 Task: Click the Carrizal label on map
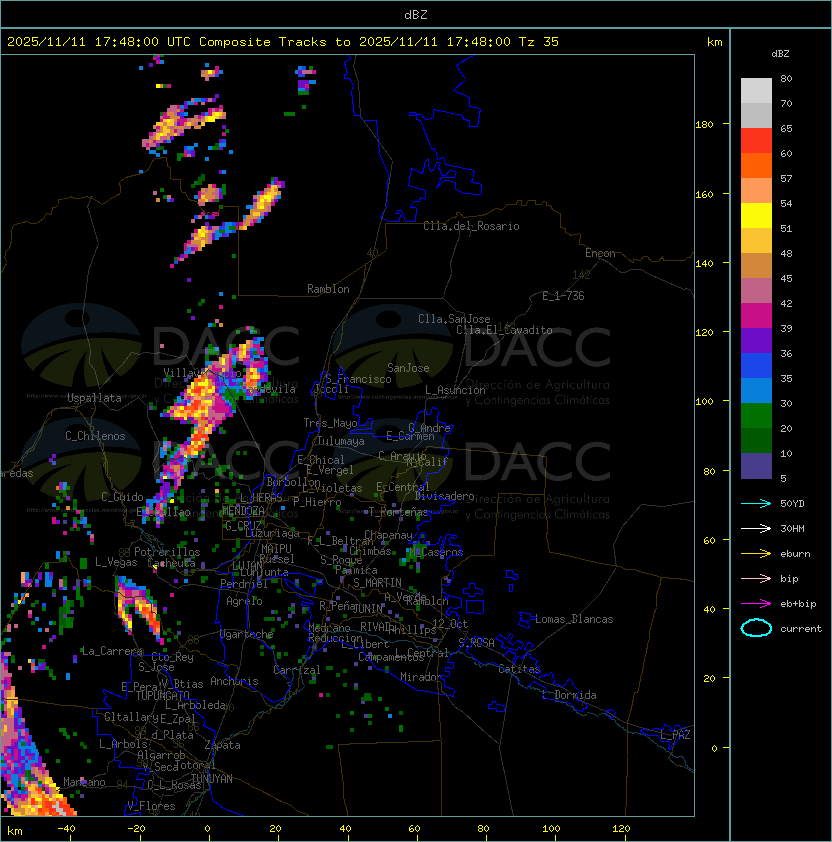(x=296, y=670)
